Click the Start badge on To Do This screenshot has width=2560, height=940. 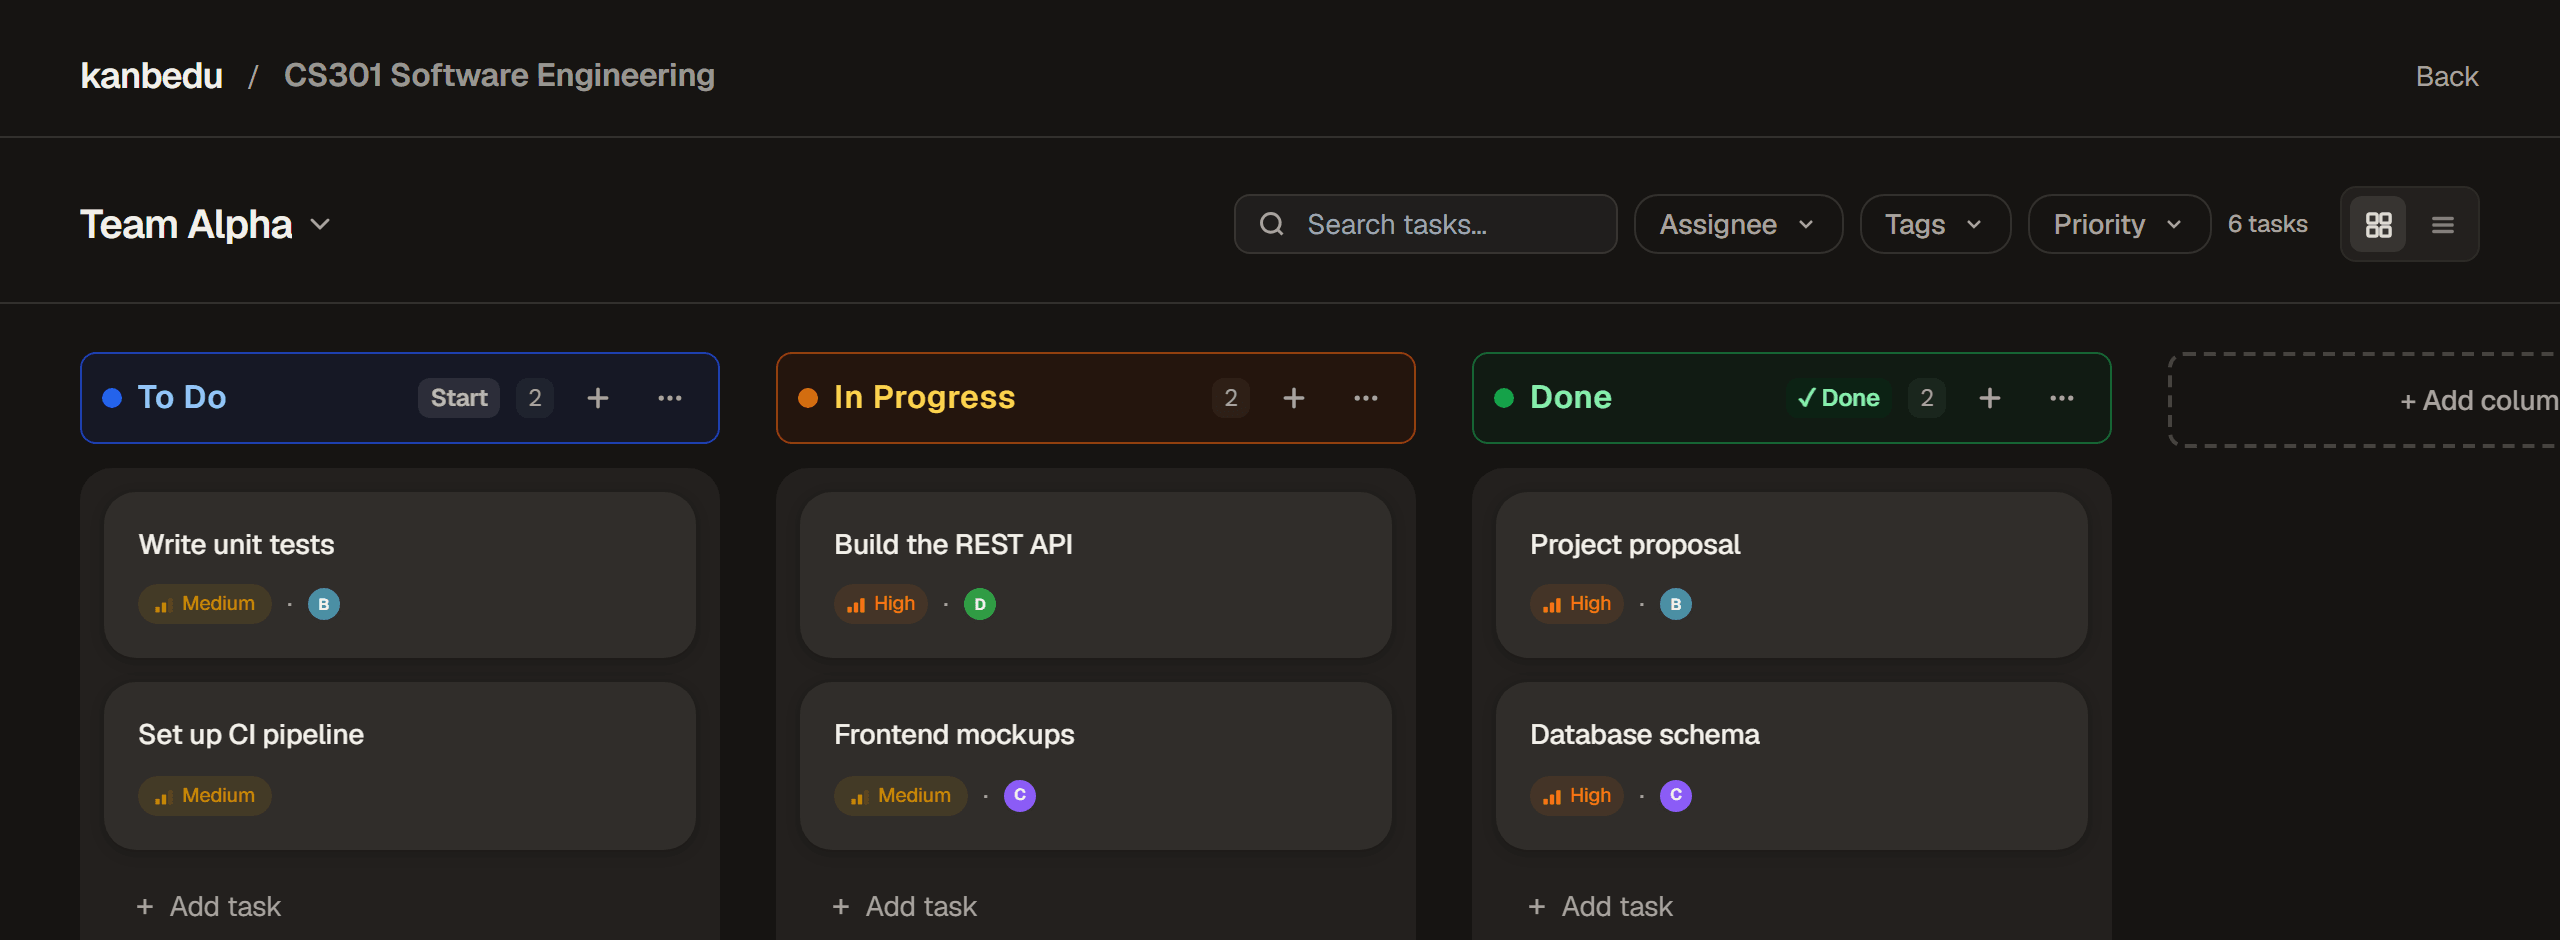pyautogui.click(x=459, y=398)
